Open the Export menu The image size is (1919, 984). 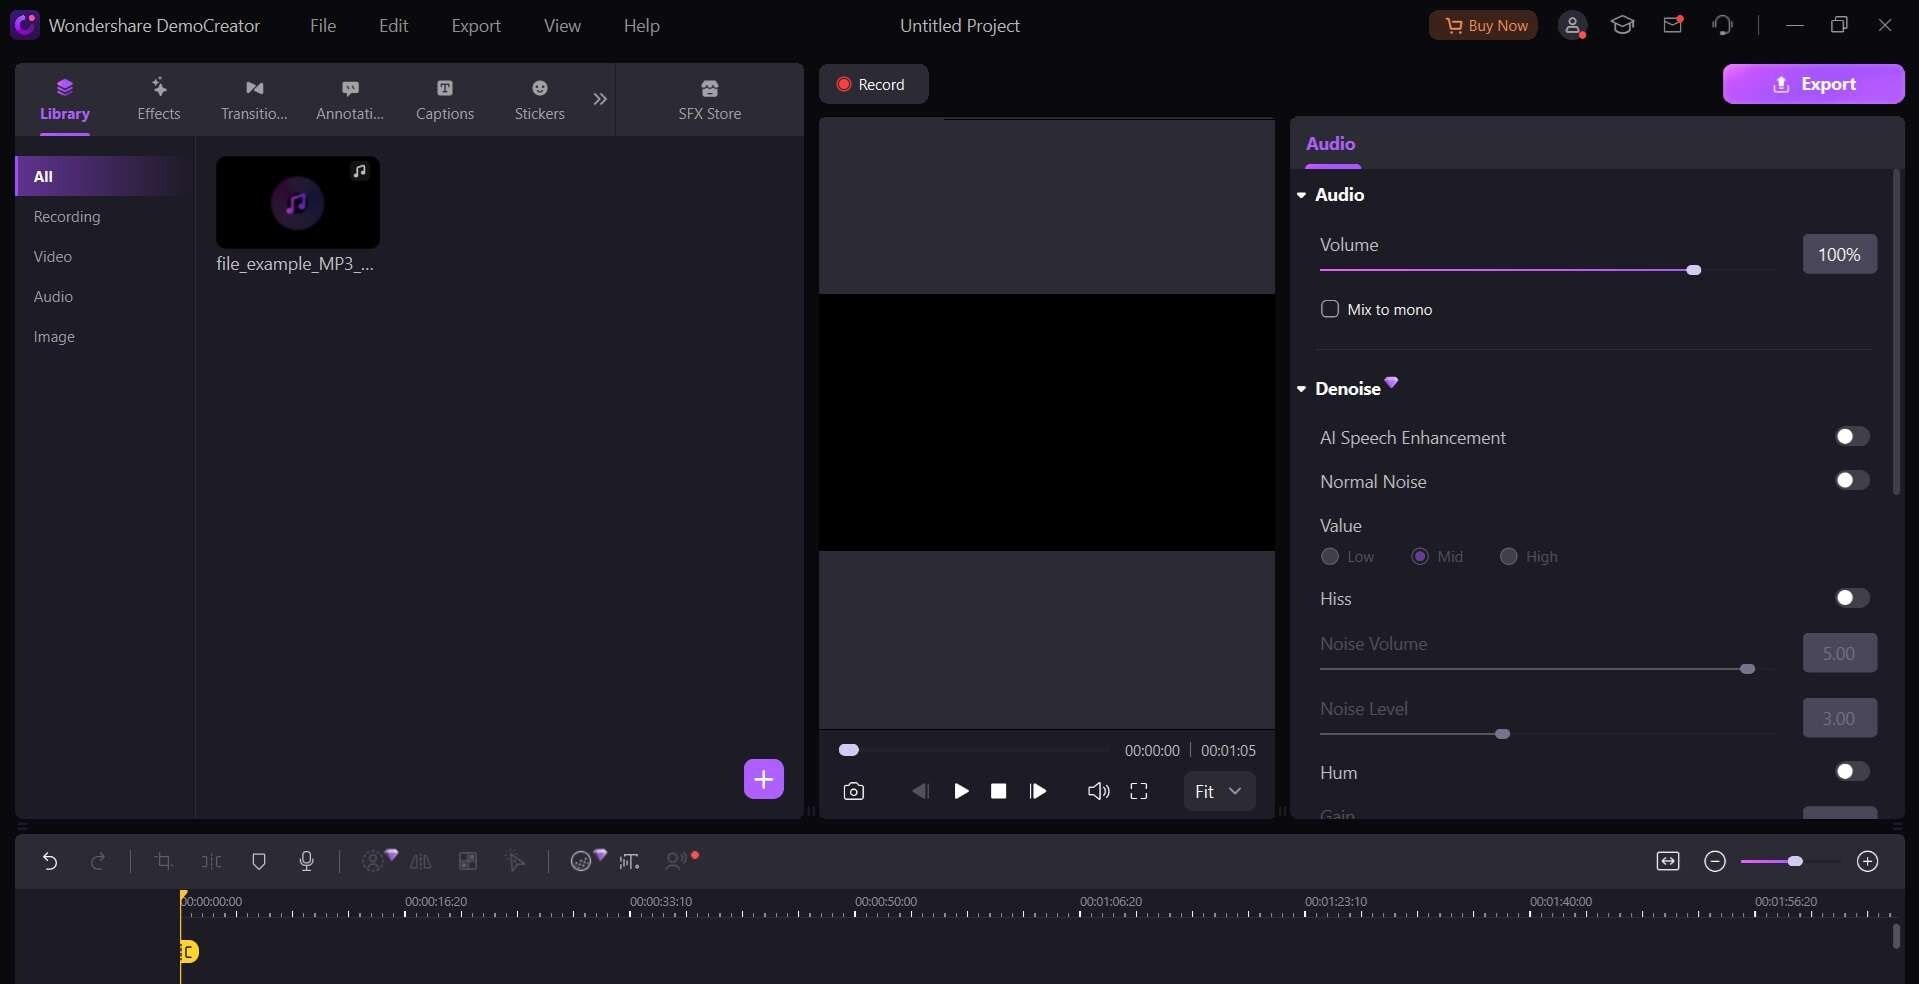[476, 26]
